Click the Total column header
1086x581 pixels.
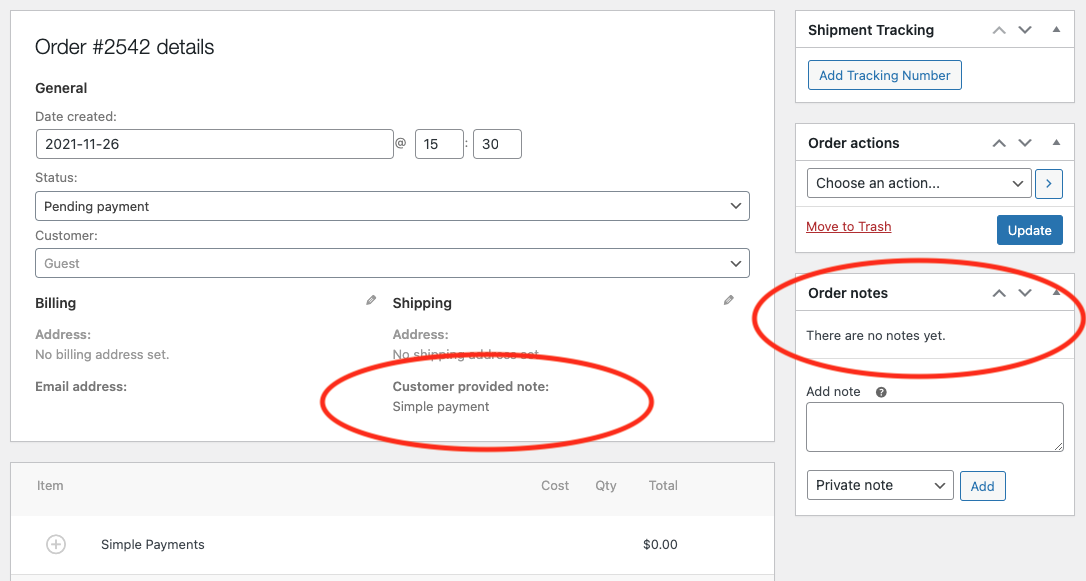(x=663, y=485)
